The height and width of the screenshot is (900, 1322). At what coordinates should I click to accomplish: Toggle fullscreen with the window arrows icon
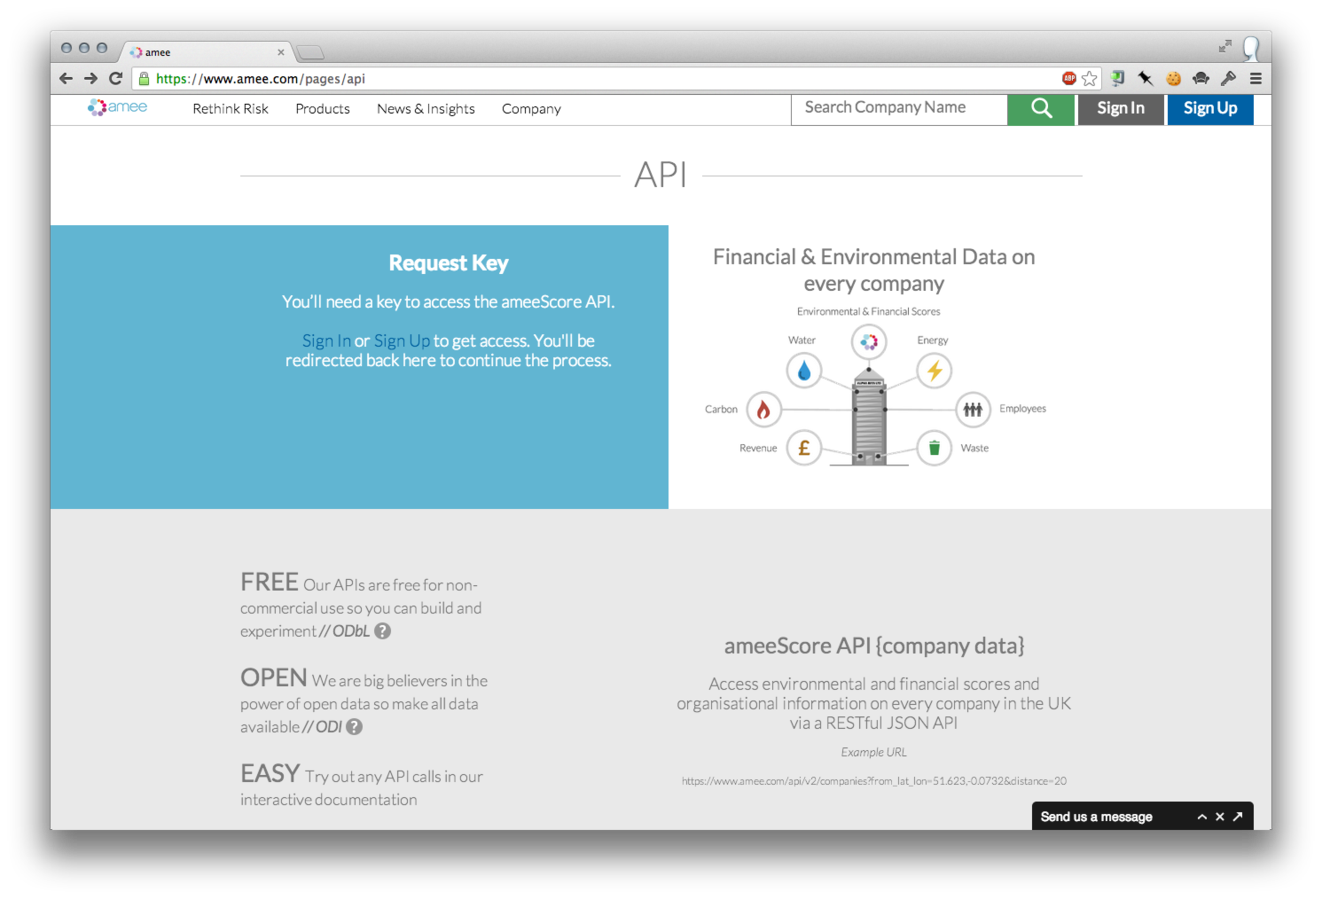[1225, 46]
